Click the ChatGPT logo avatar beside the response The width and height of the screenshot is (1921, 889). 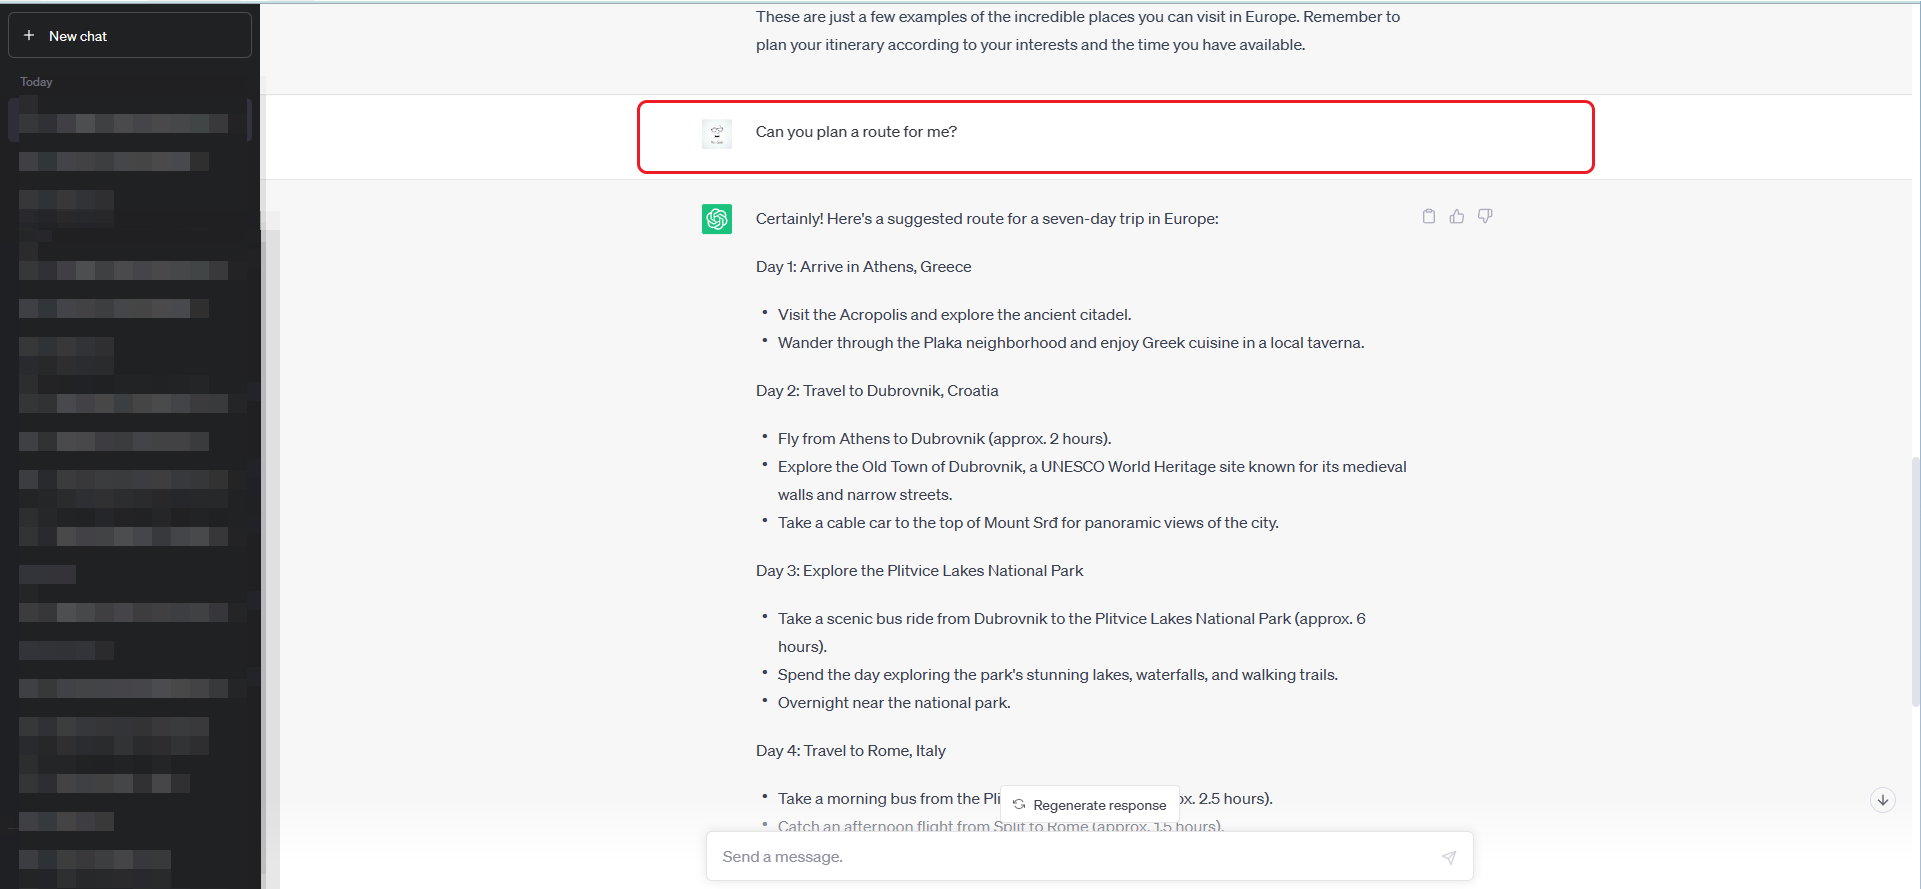pos(717,219)
